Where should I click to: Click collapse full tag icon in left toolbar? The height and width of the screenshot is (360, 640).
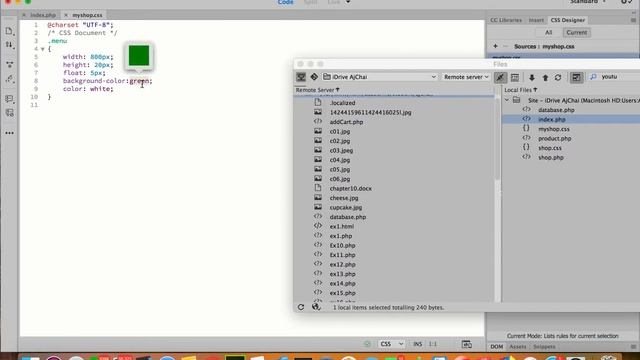pyautogui.click(x=9, y=64)
